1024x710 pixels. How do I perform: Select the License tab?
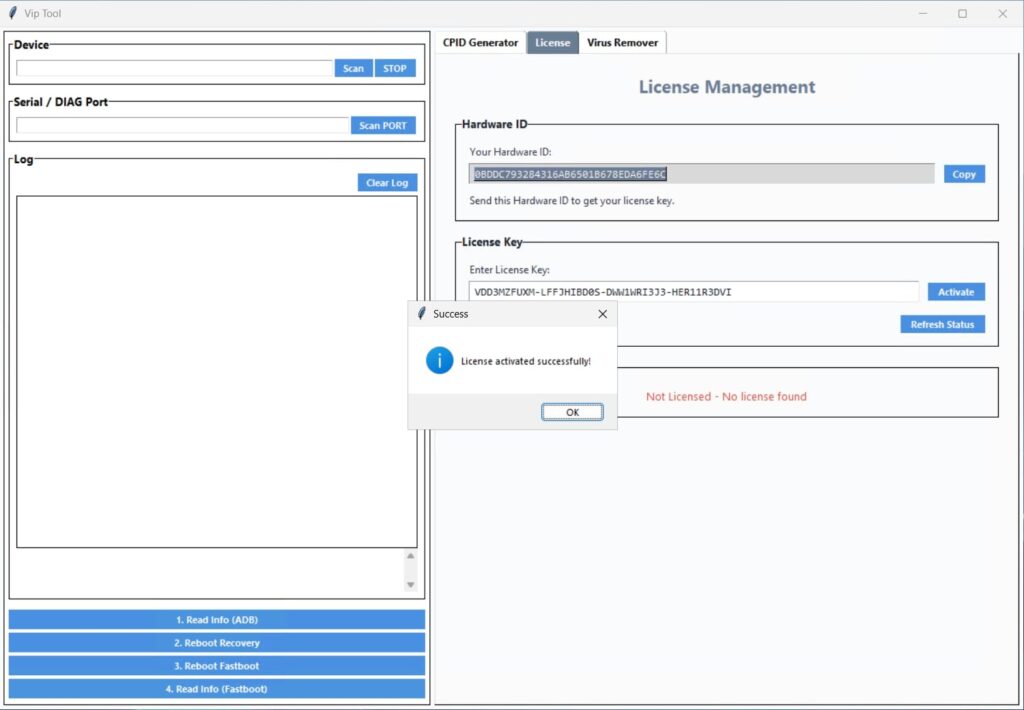pos(552,43)
